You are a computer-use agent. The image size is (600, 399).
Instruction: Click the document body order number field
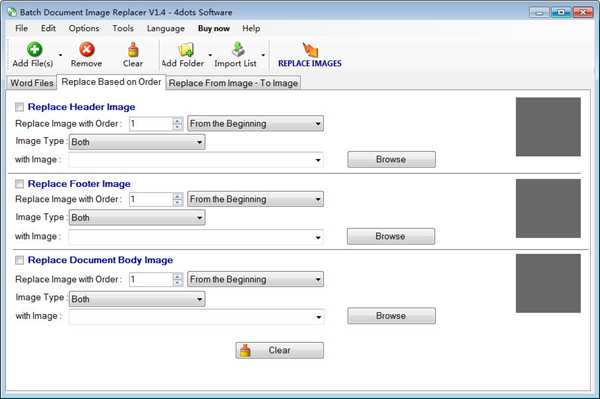pos(151,279)
